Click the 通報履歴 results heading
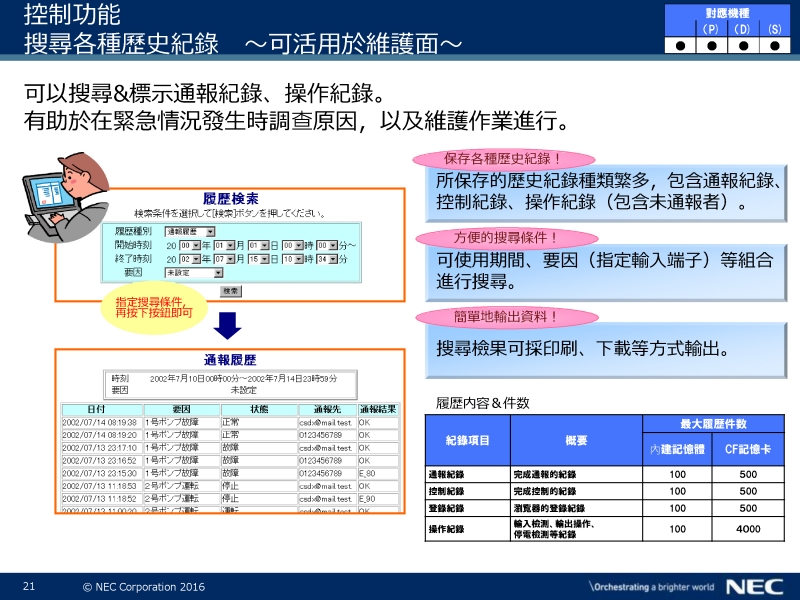Image resolution: width=800 pixels, height=600 pixels. [230, 360]
